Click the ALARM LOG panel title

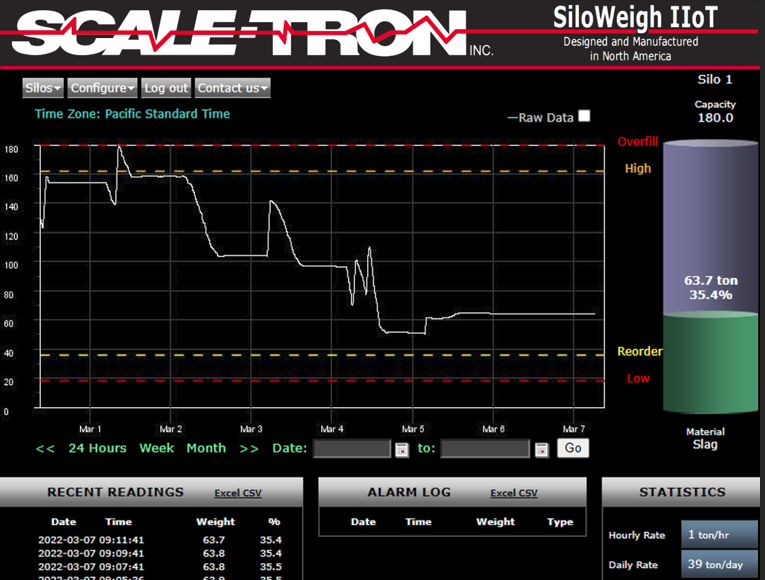[409, 492]
